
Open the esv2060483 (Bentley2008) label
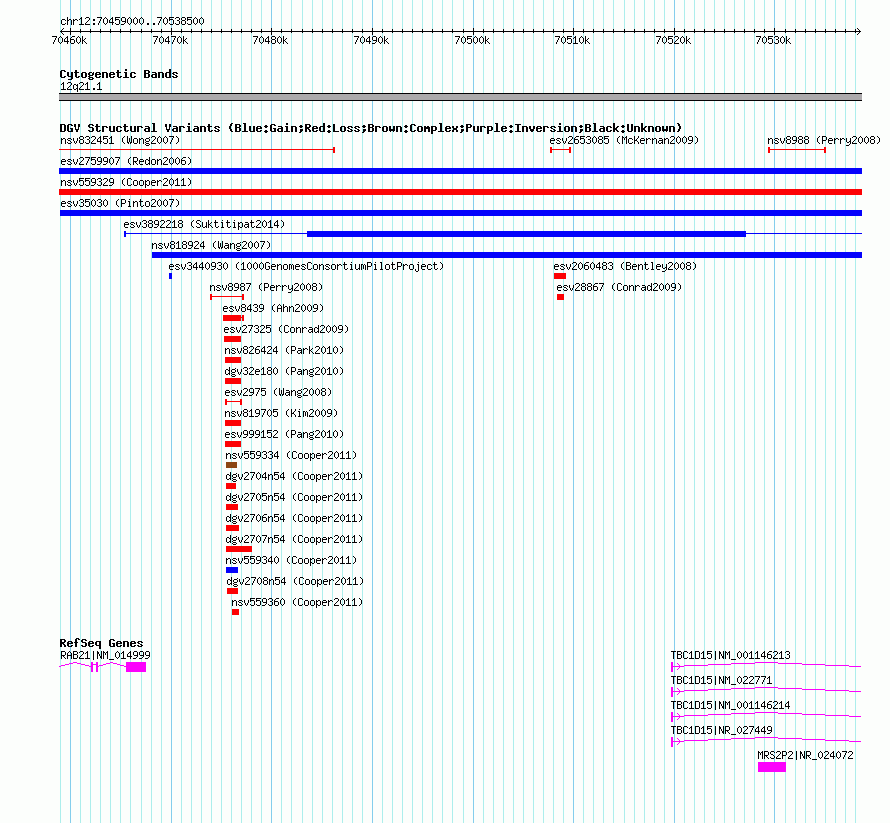(x=625, y=266)
